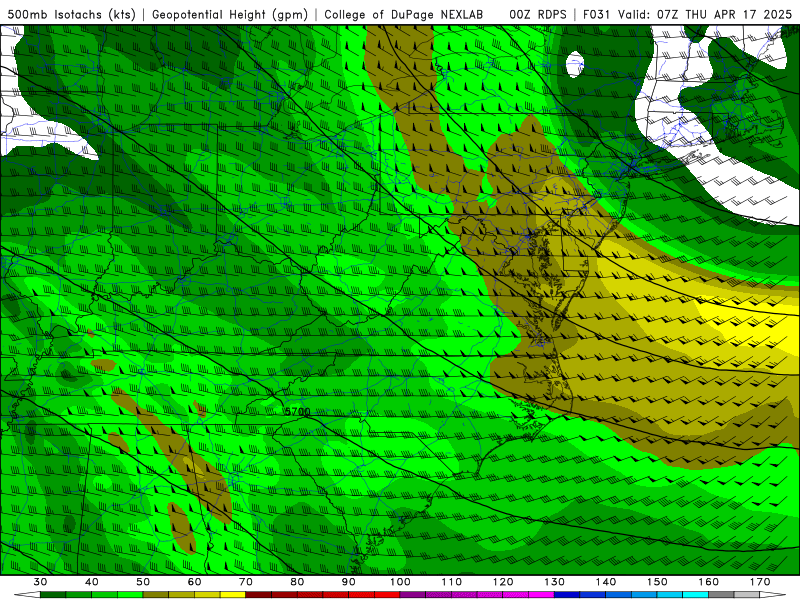800x600 pixels.
Task: Click the '60' color scale label
Action: (x=194, y=582)
